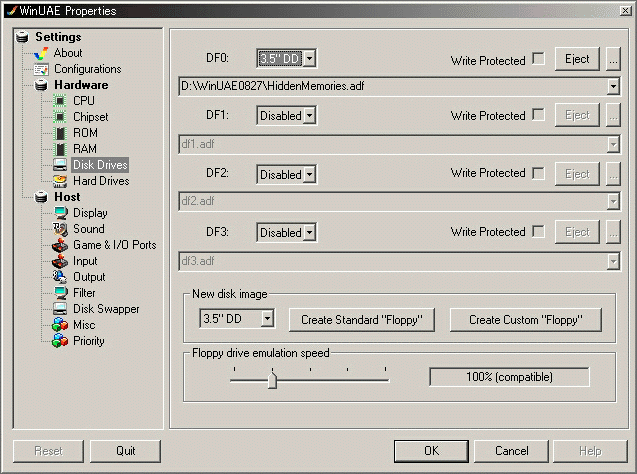Image resolution: width=637 pixels, height=474 pixels.
Task: Check Write Protected for DF3
Action: point(538,231)
